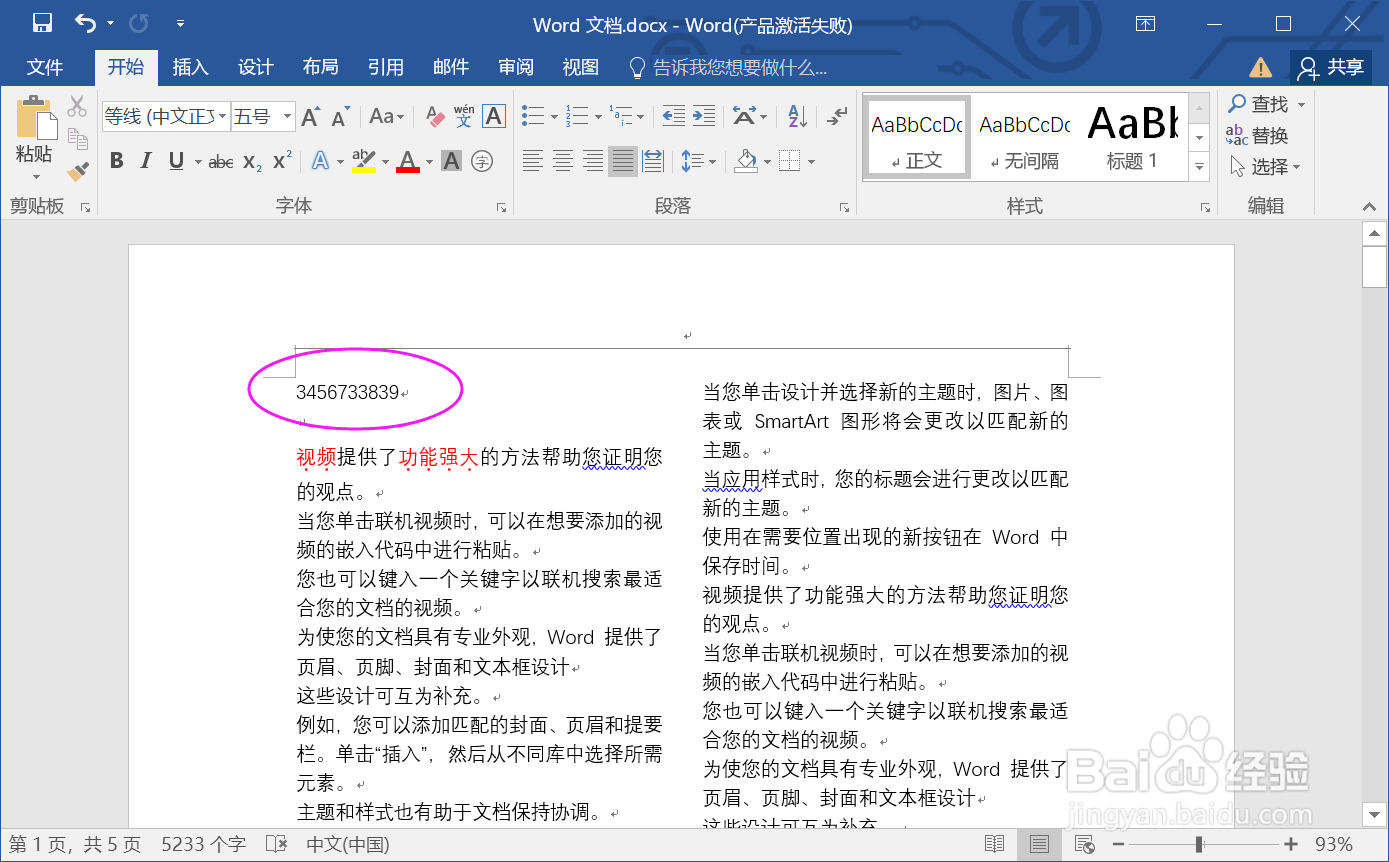Apply the 标题 1 style
This screenshot has width=1389, height=862.
pyautogui.click(x=1131, y=136)
